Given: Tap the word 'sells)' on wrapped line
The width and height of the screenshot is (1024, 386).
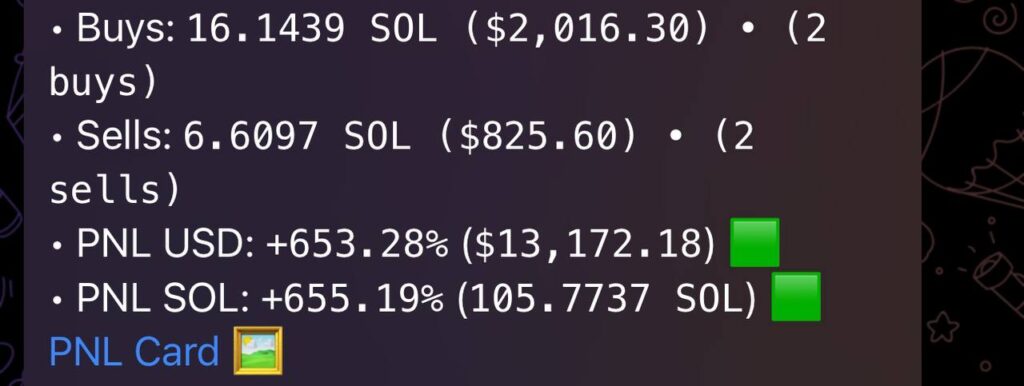Looking at the screenshot, I should tap(114, 191).
